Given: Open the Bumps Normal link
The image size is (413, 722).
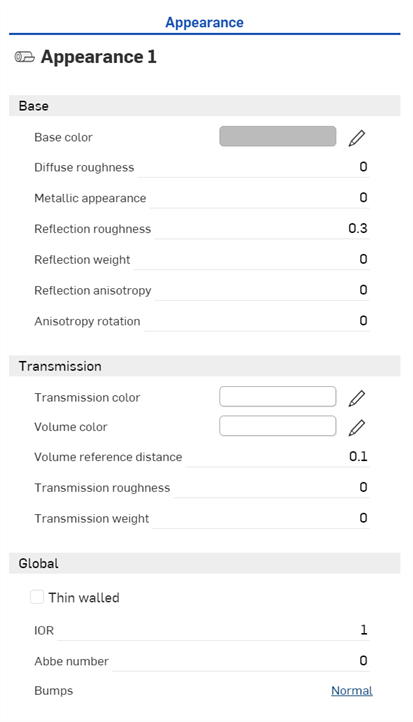Looking at the screenshot, I should coord(352,691).
